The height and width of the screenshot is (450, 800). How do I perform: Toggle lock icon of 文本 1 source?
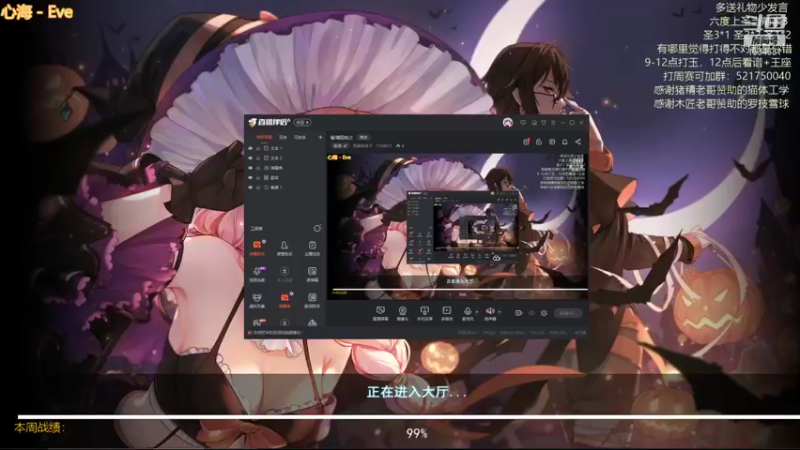[x=258, y=148]
